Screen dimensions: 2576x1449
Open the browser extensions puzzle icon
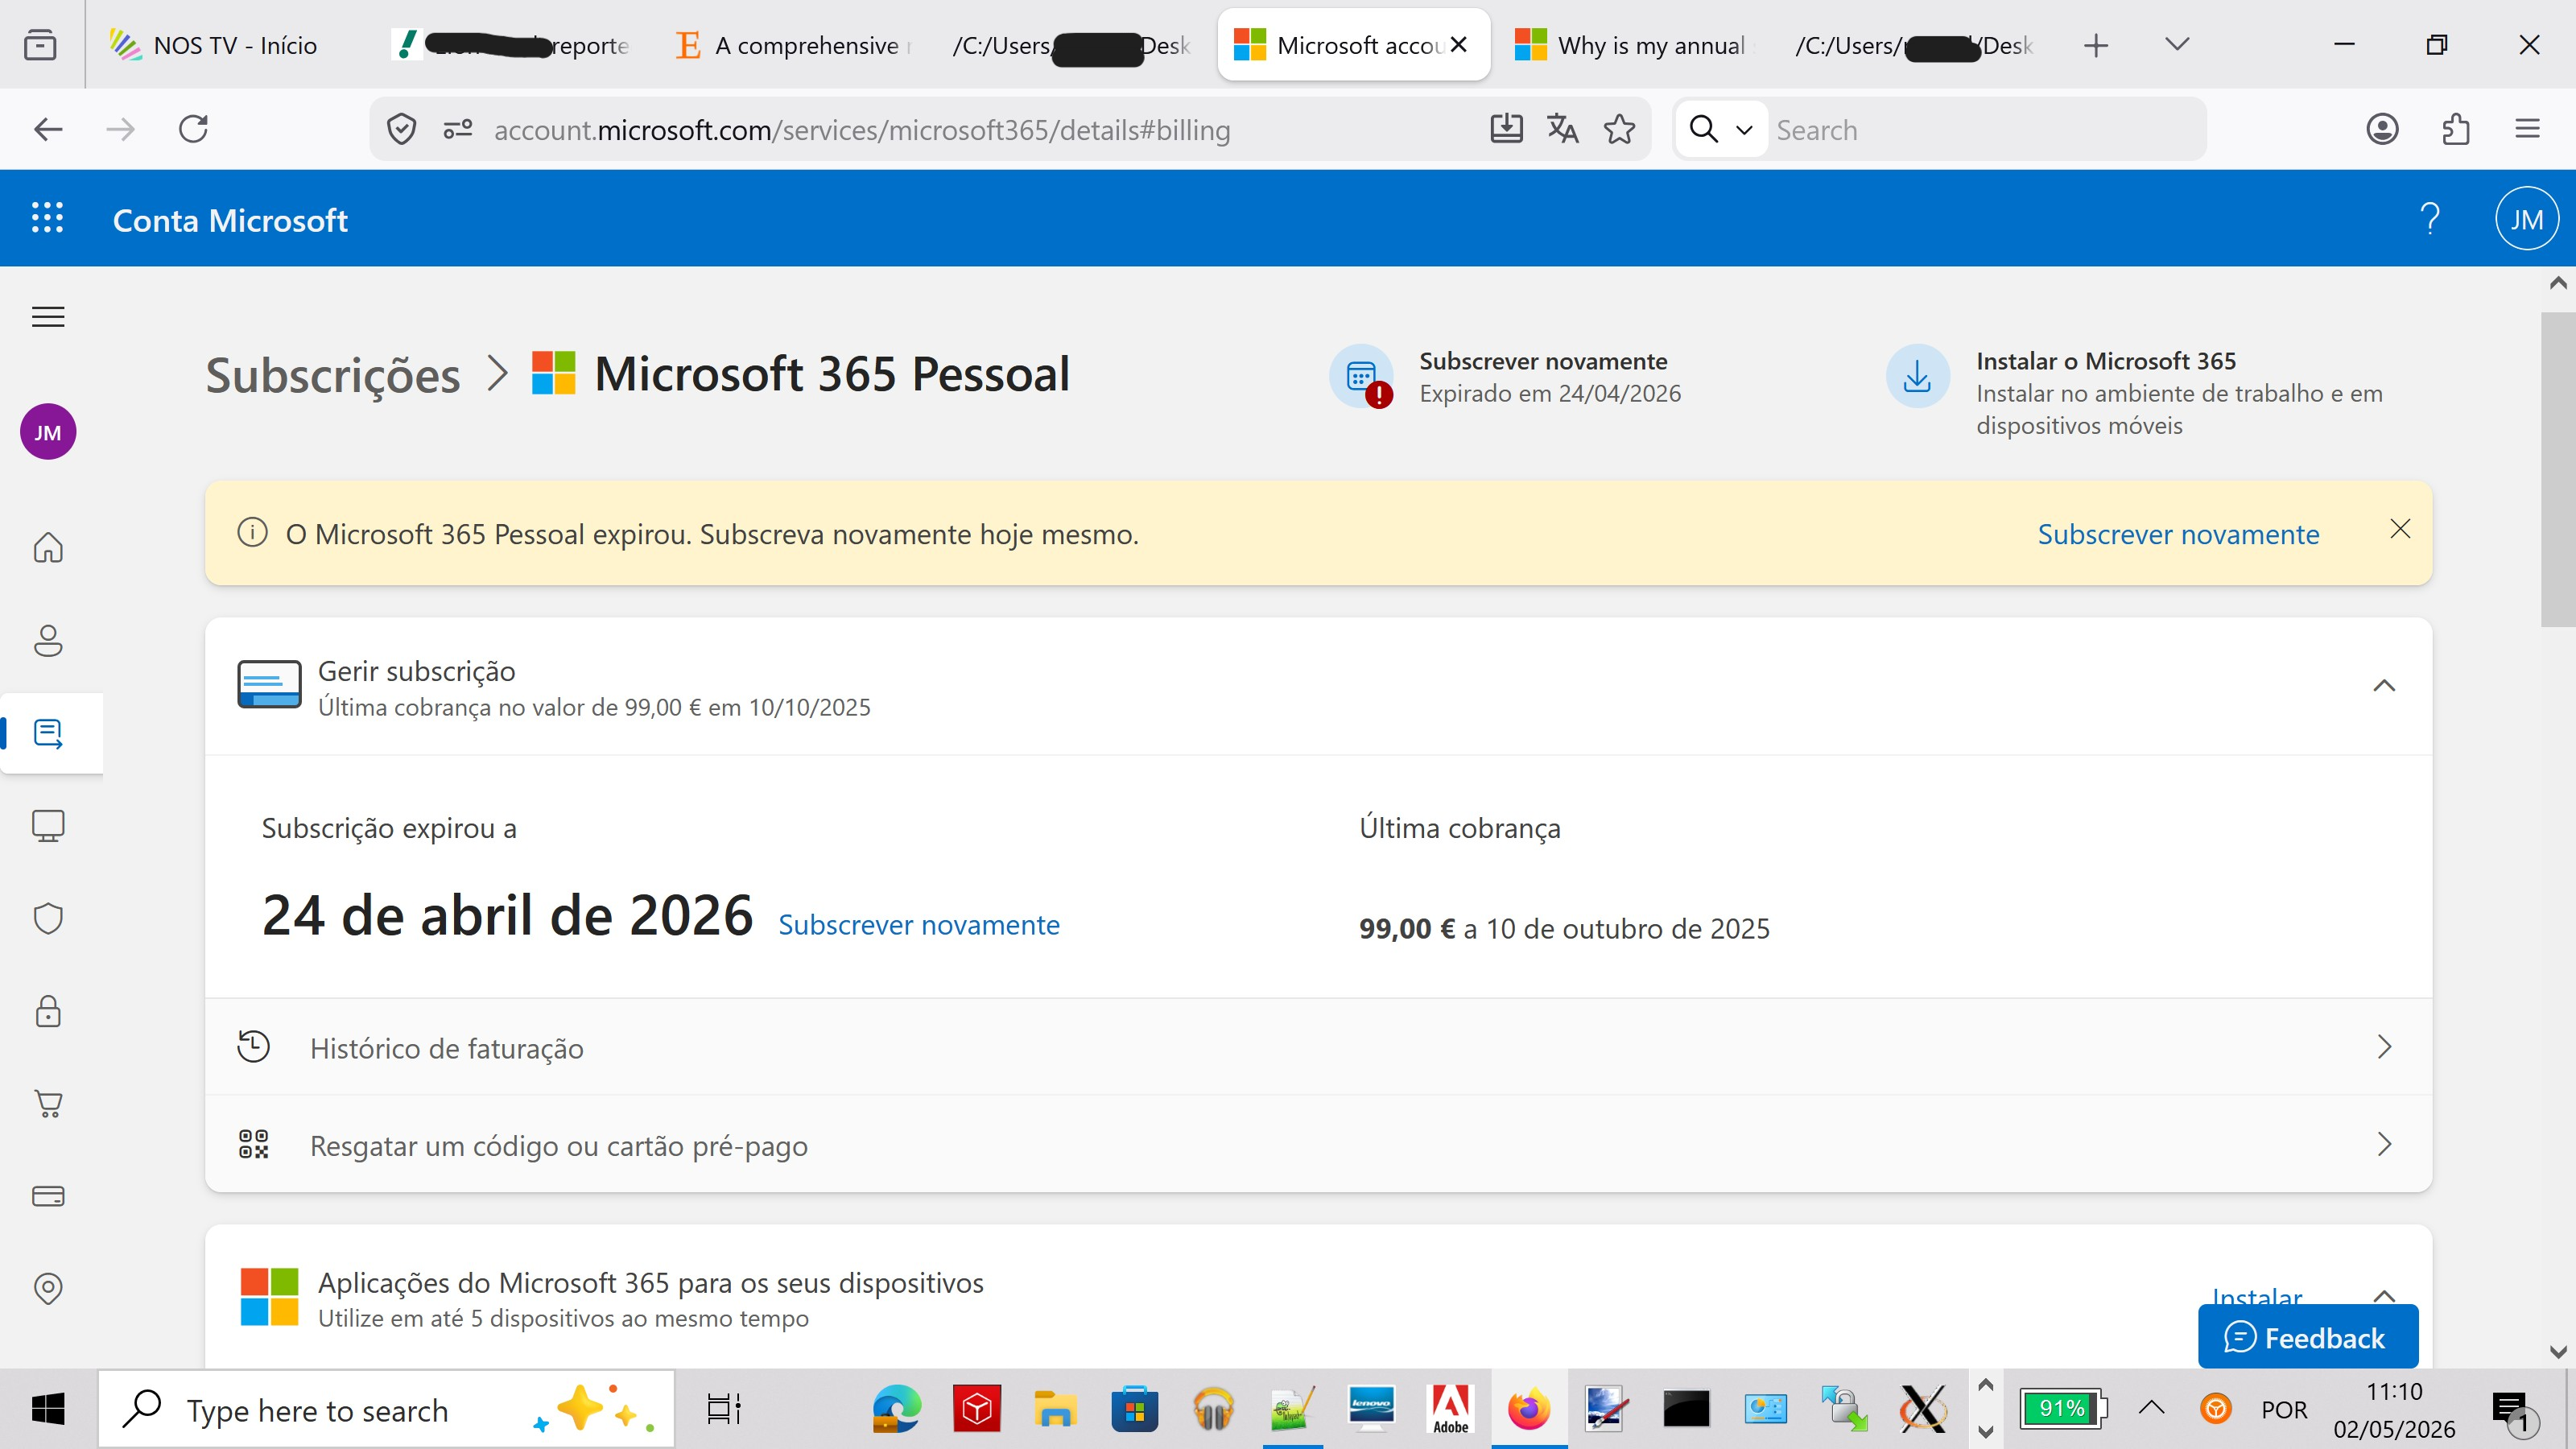pos(2455,129)
